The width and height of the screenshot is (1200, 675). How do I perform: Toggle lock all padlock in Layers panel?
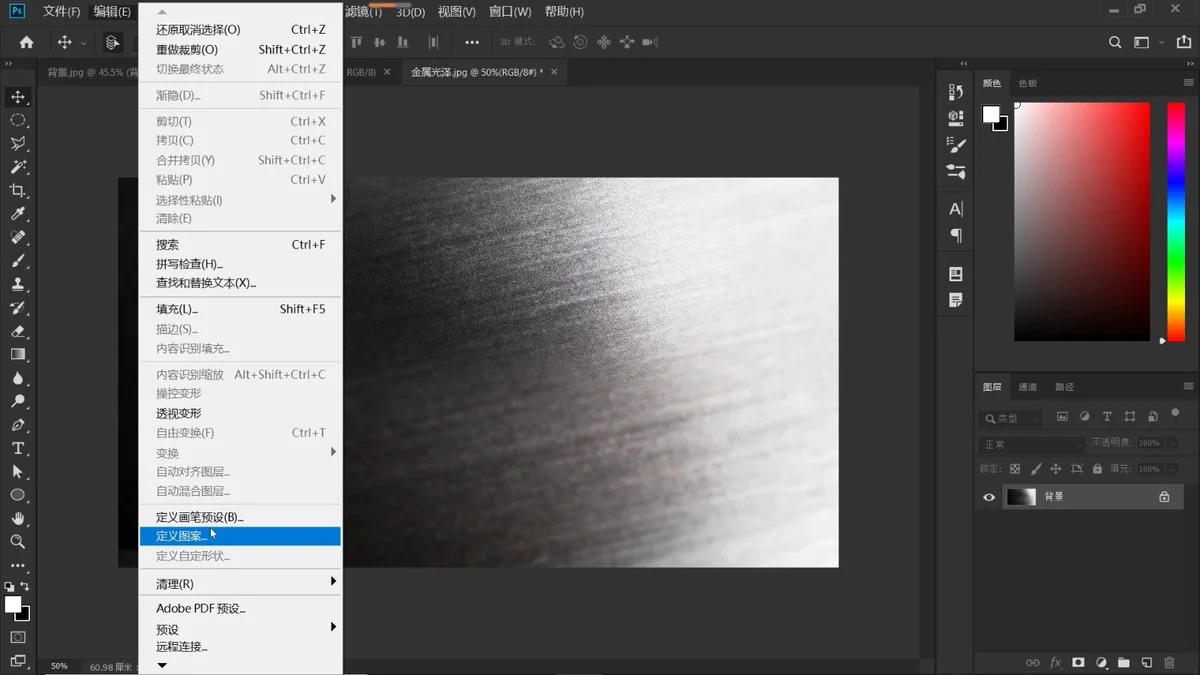[x=1097, y=468]
